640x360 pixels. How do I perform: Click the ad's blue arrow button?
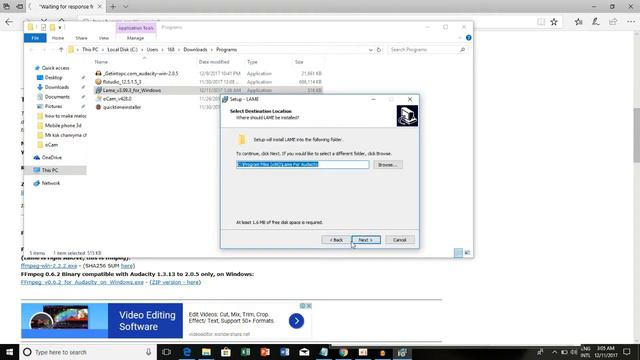coord(296,321)
